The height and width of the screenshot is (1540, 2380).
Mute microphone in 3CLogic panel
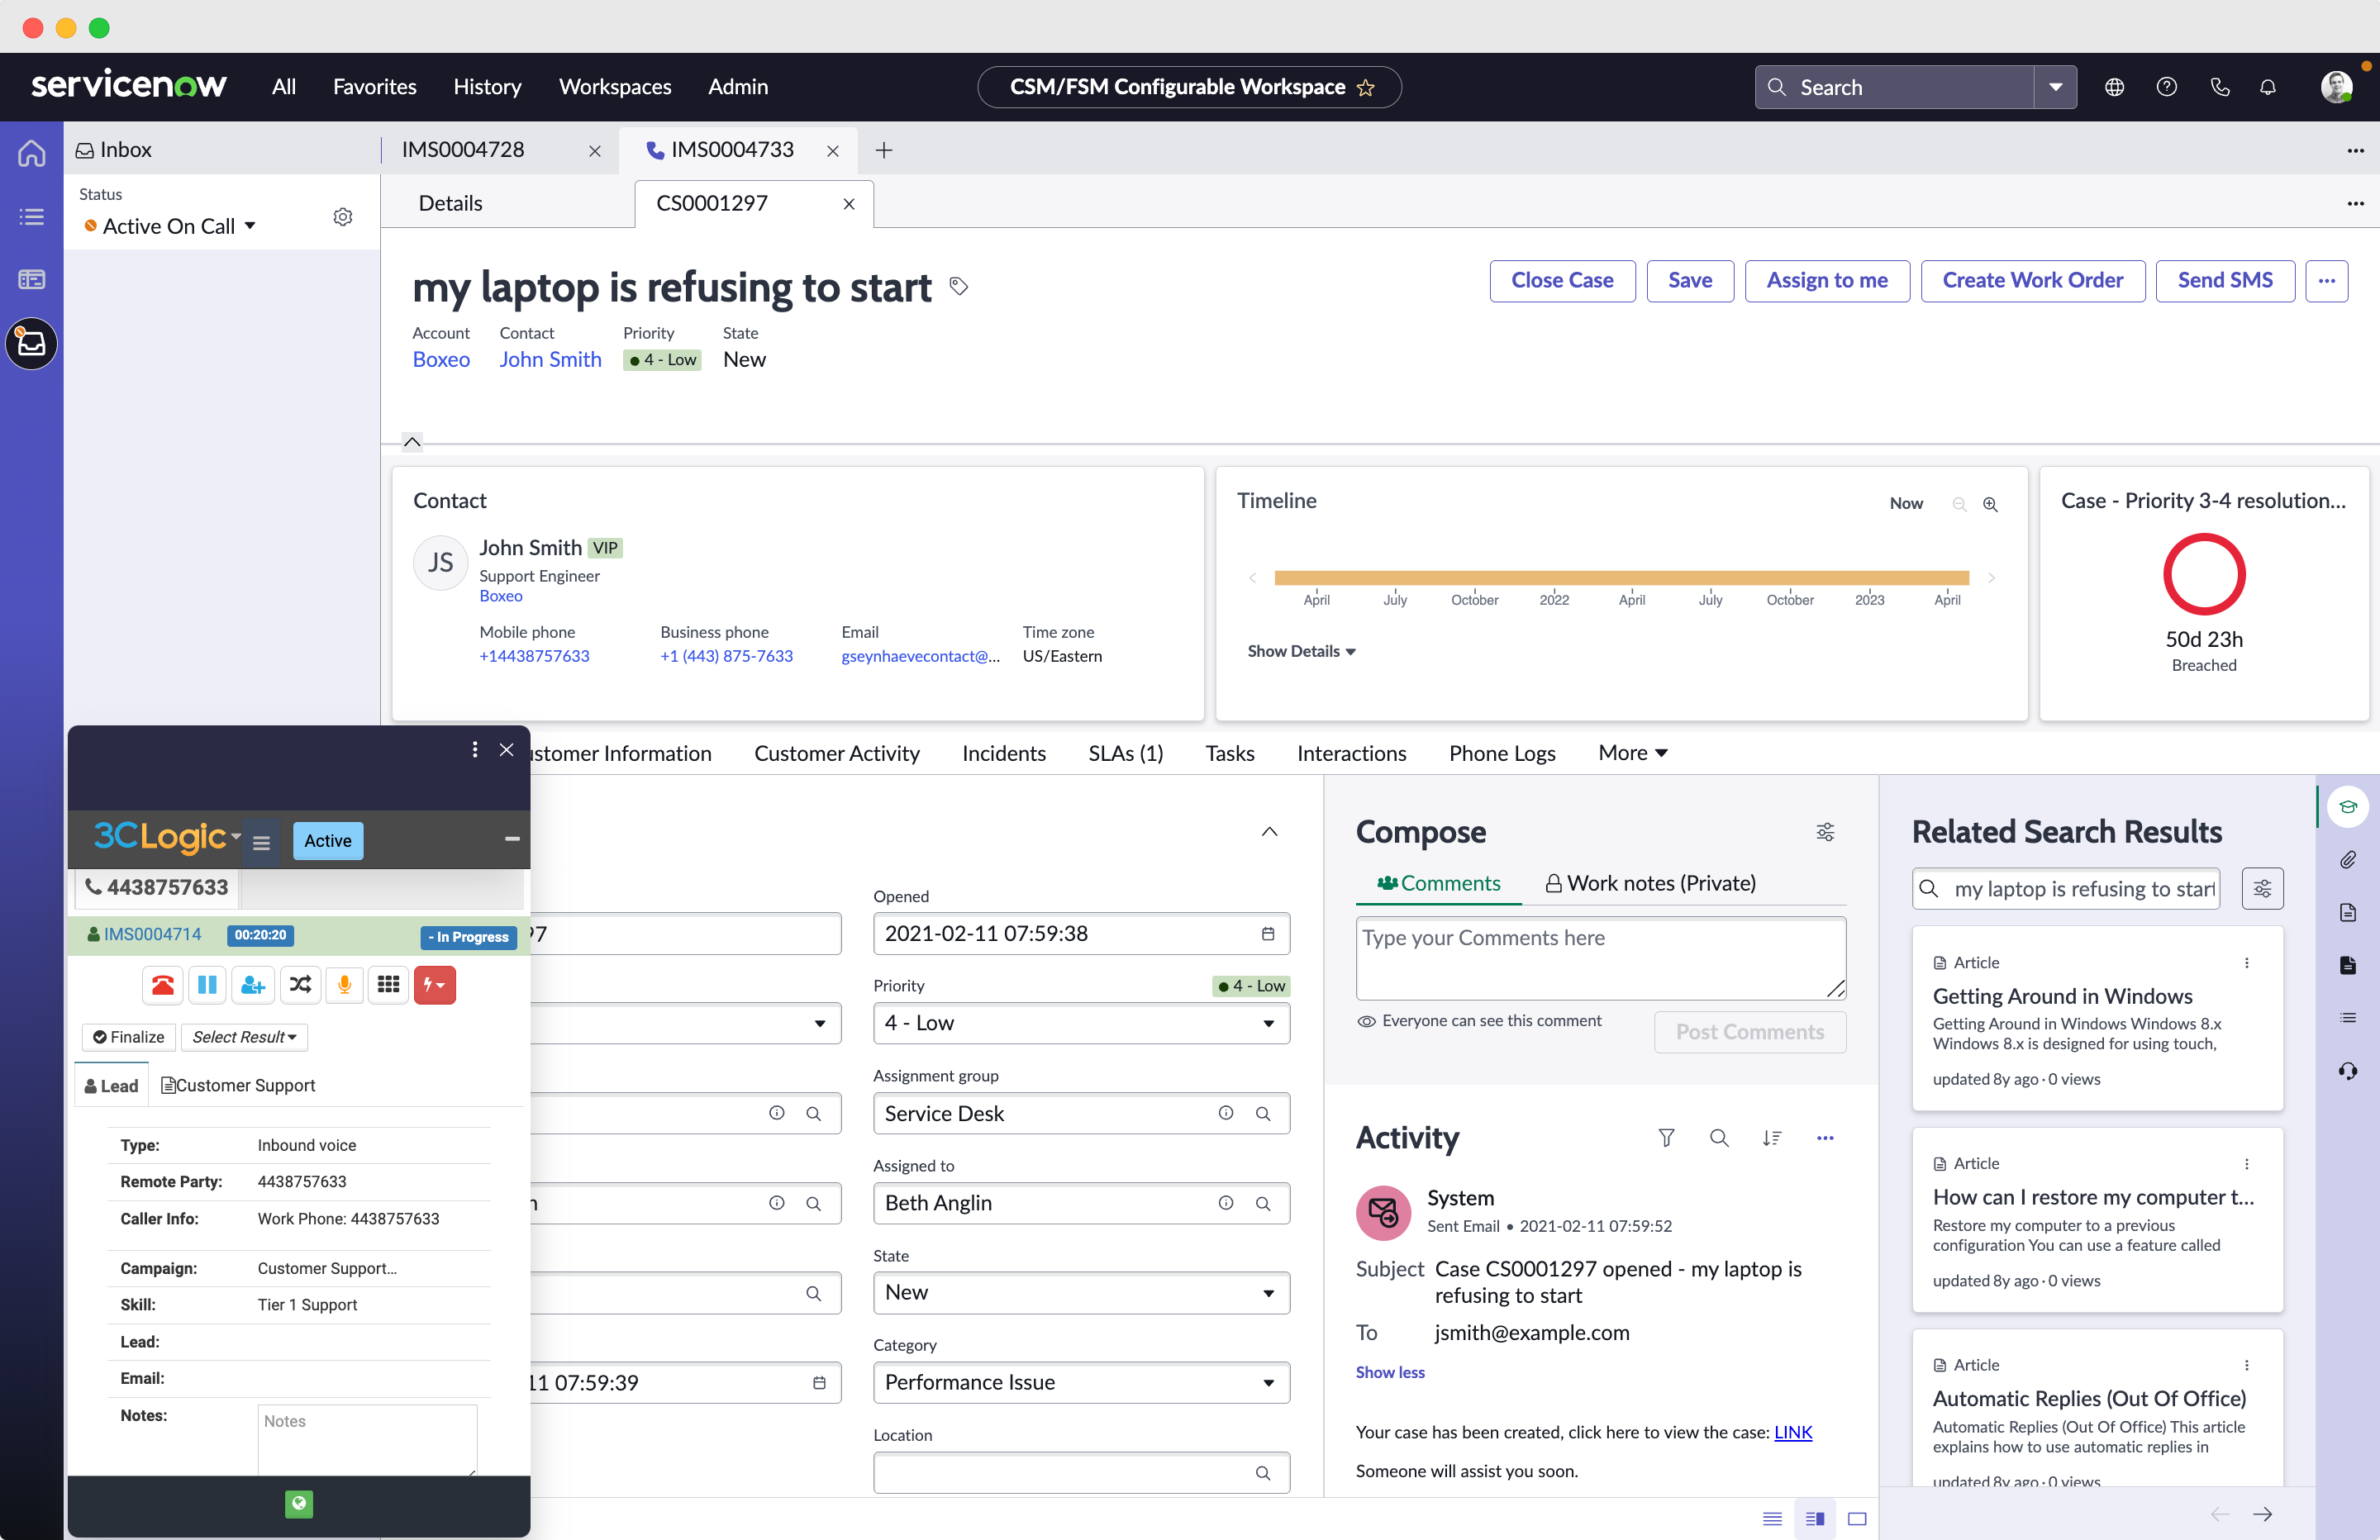click(344, 985)
